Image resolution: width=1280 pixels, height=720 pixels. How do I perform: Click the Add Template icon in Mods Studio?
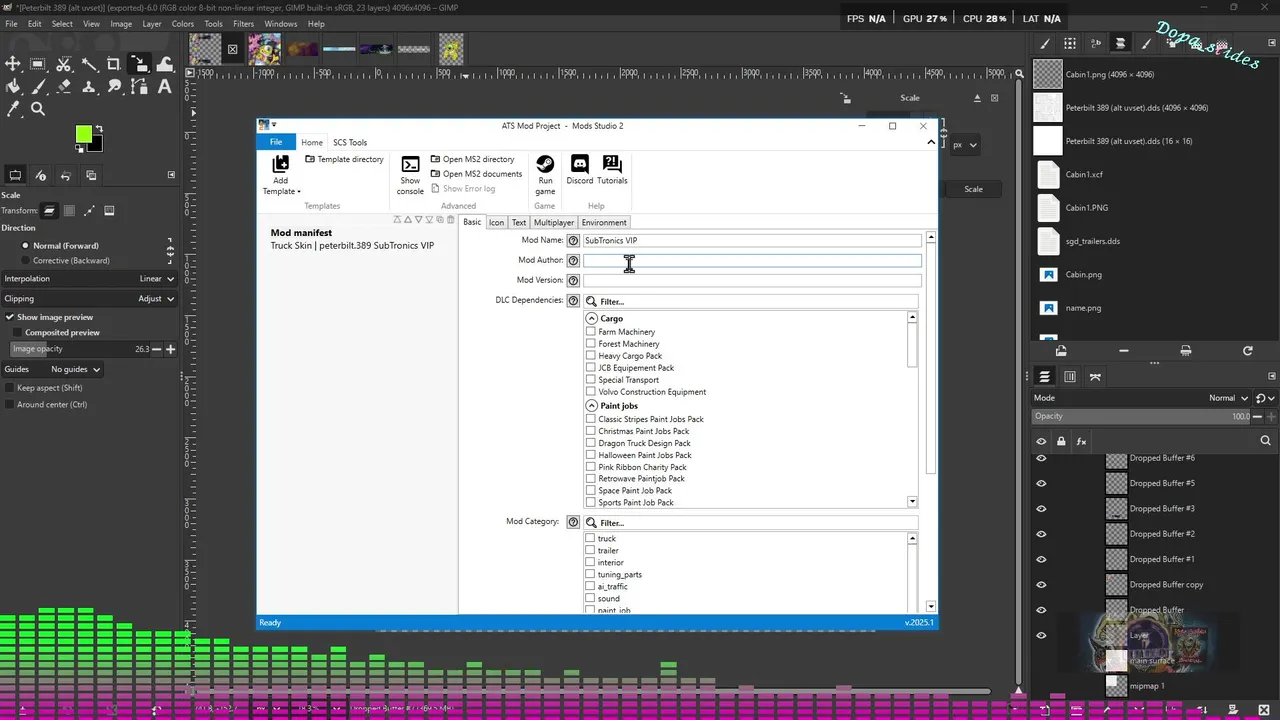(x=281, y=164)
